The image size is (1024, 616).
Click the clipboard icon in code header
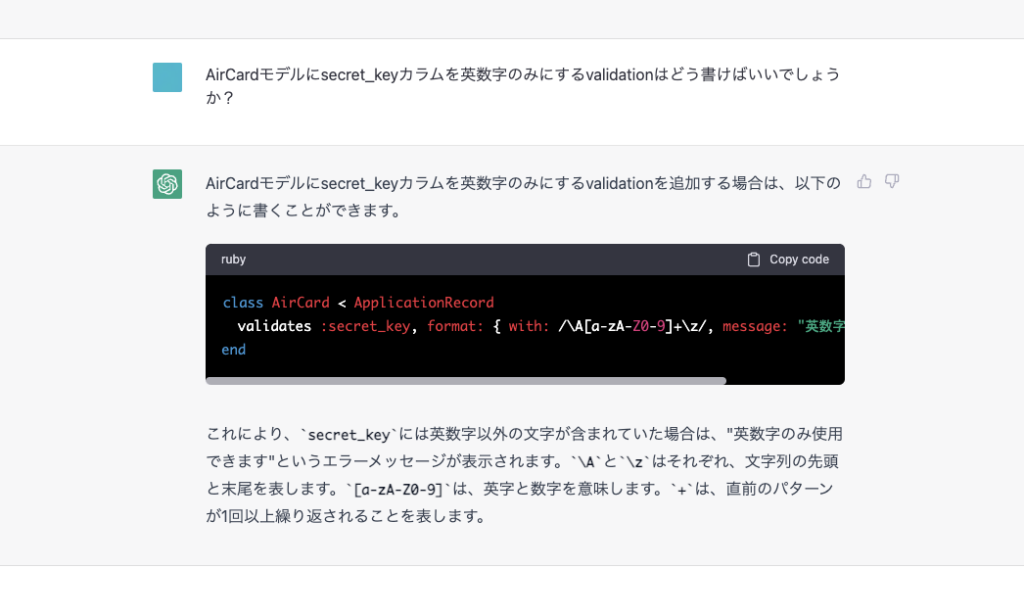754,259
